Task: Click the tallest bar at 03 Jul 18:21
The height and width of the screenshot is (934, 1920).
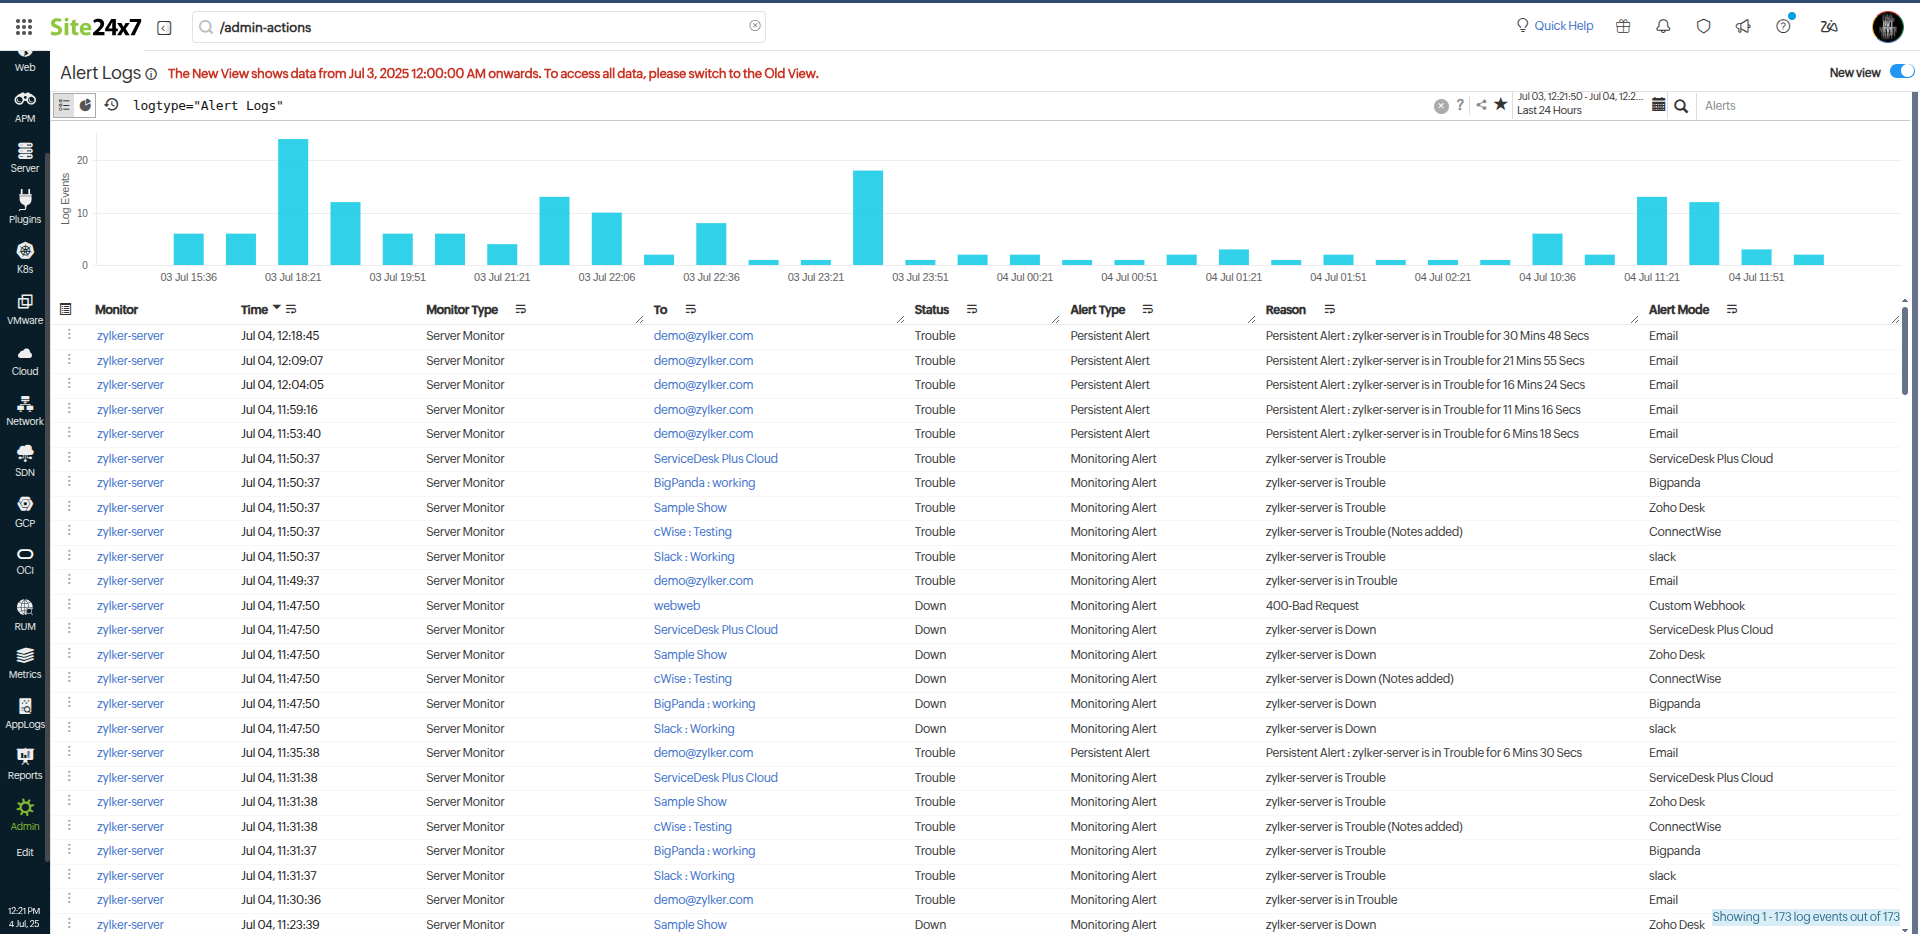Action: point(293,201)
